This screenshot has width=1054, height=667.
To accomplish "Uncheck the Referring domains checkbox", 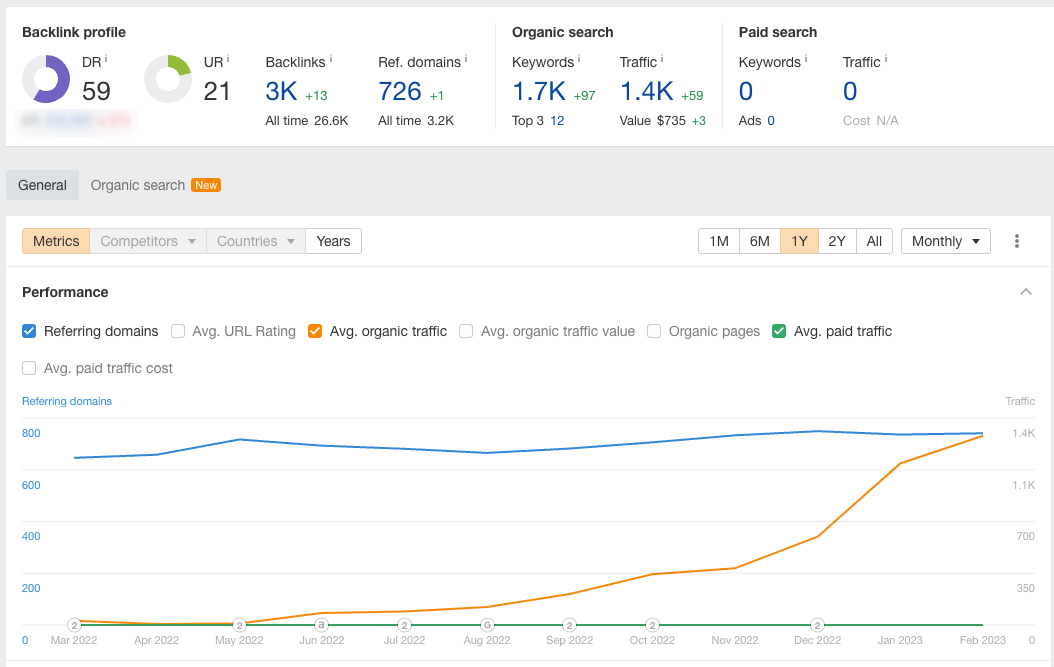I will coord(29,331).
